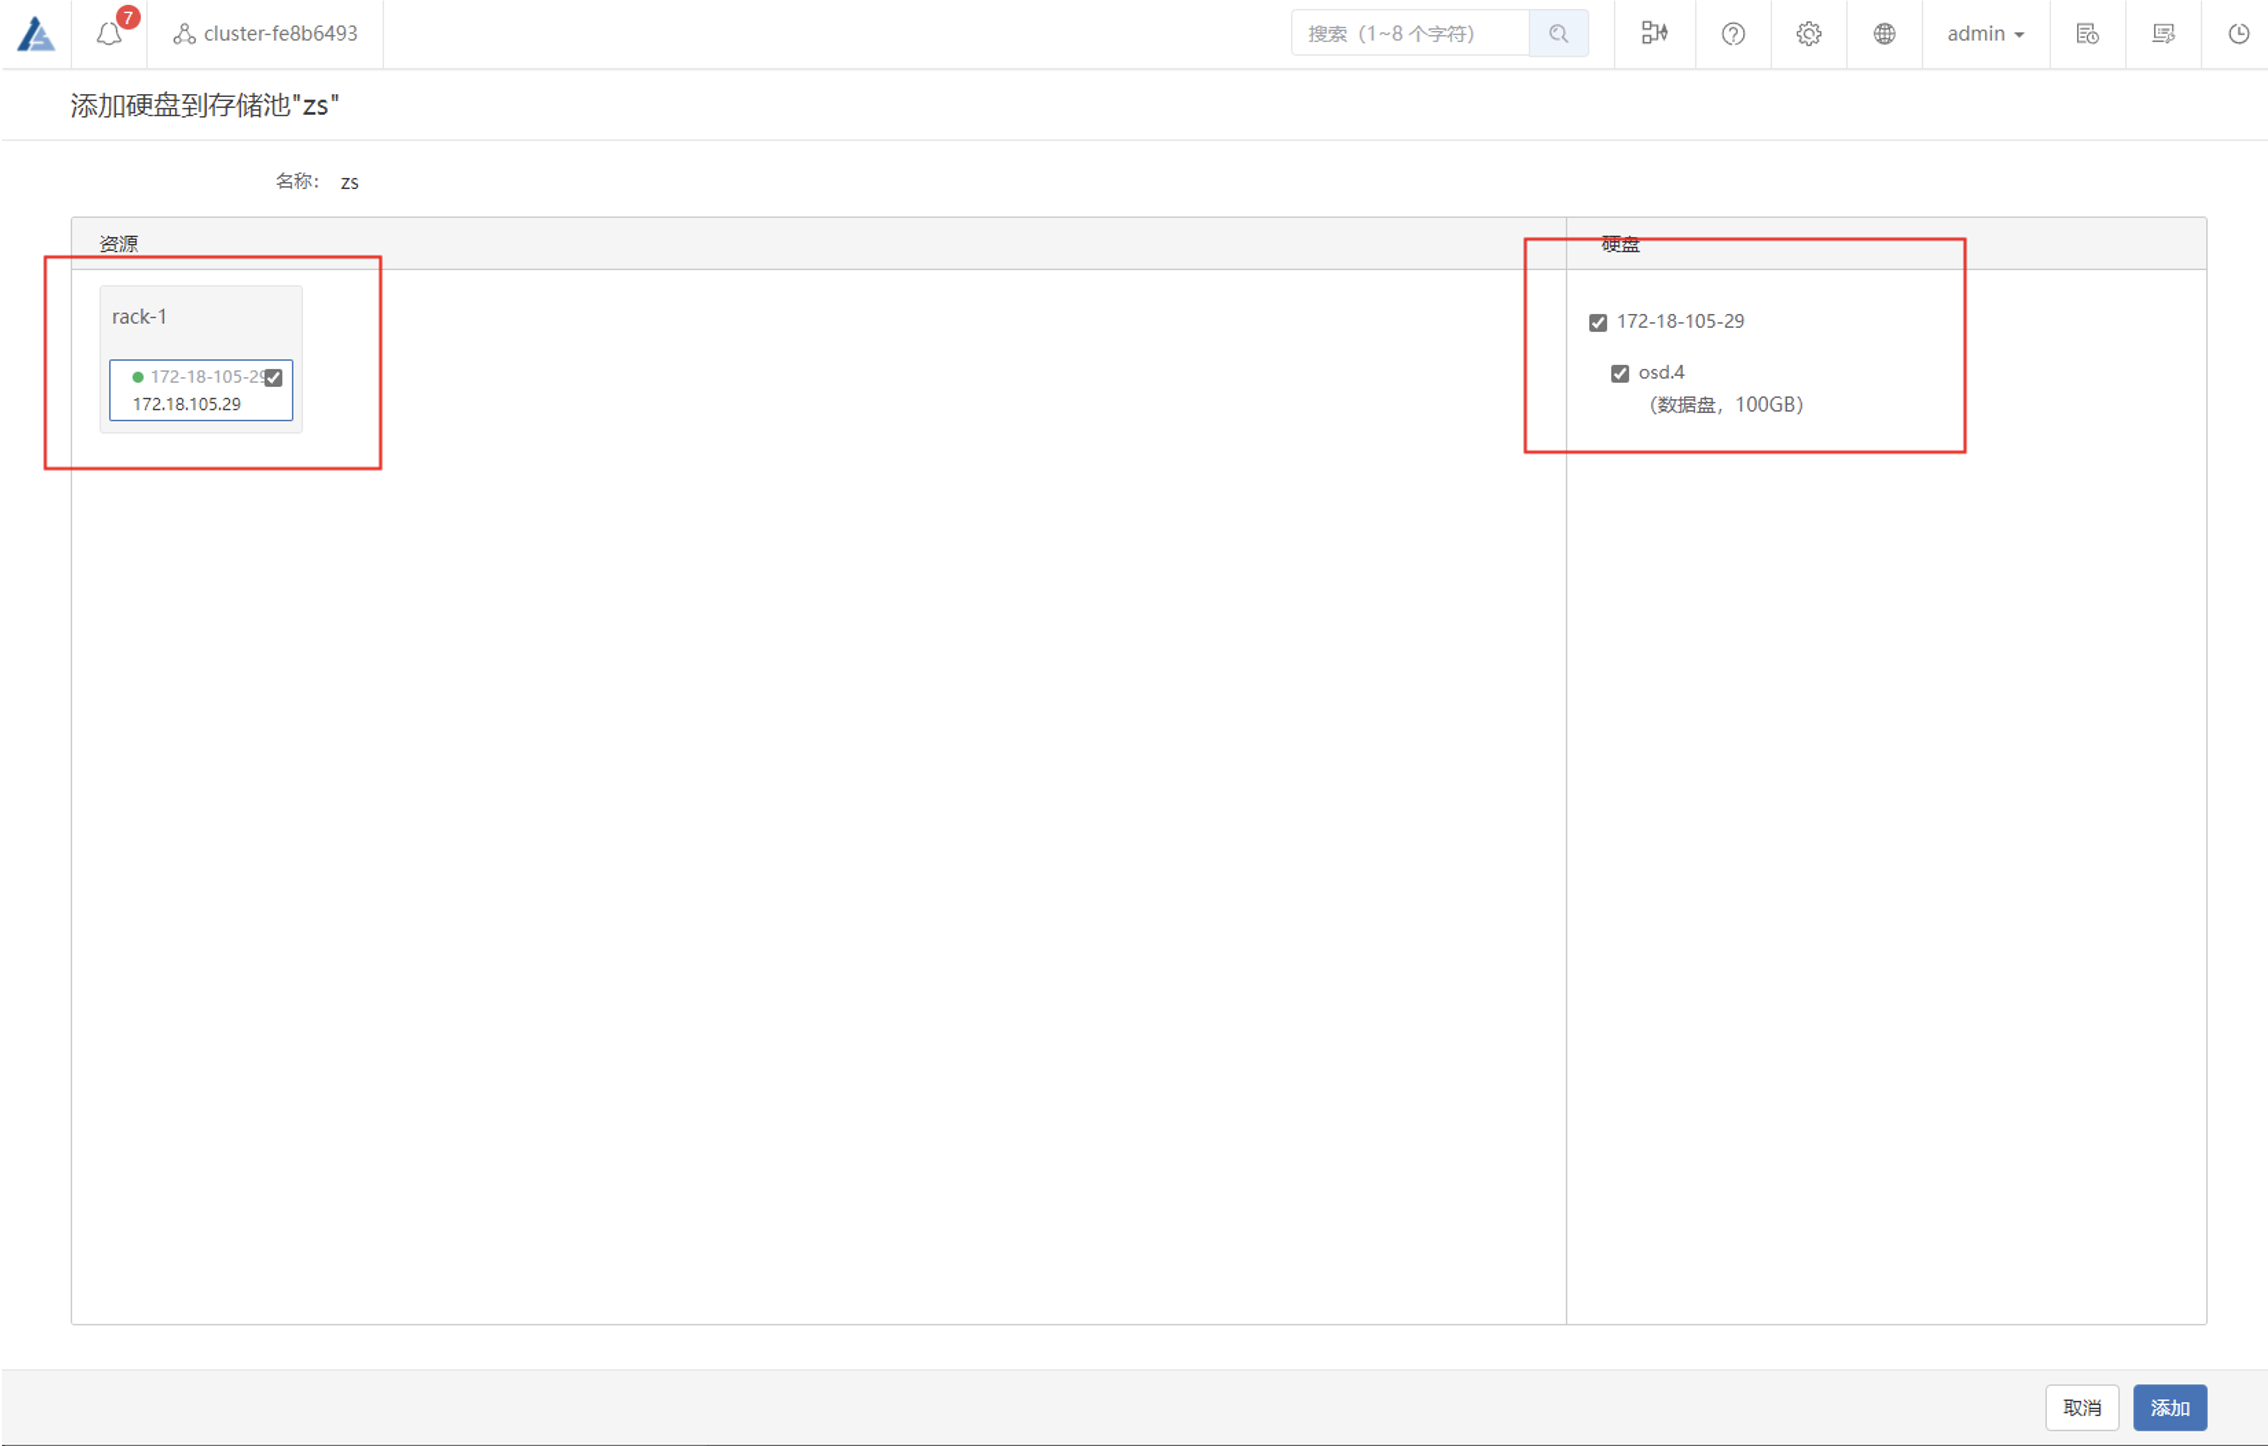Open the admin user dropdown
2268x1446 pixels.
click(x=1985, y=34)
